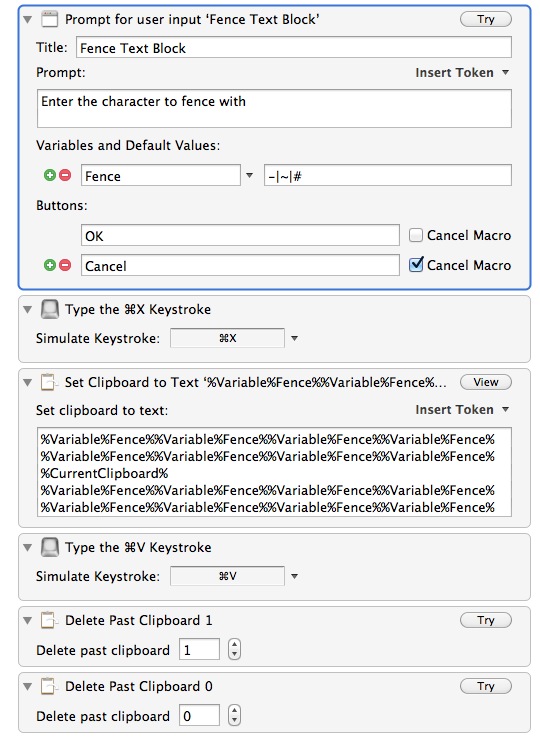Enable Cancel Macro checkbox for OK button
This screenshot has height=742, width=540.
tap(416, 235)
